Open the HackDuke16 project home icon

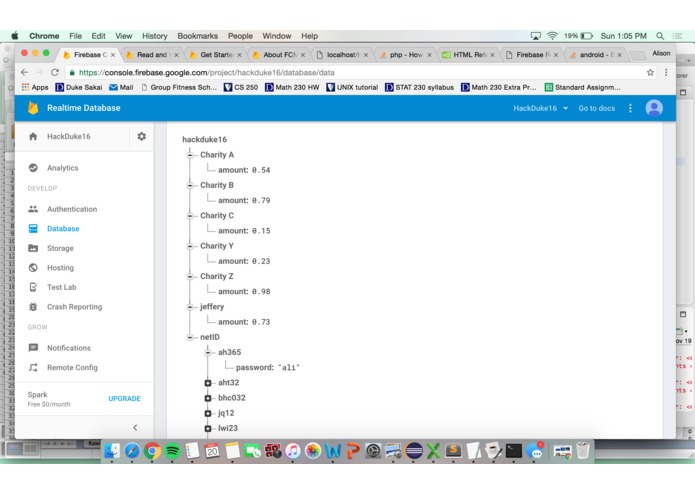point(33,136)
